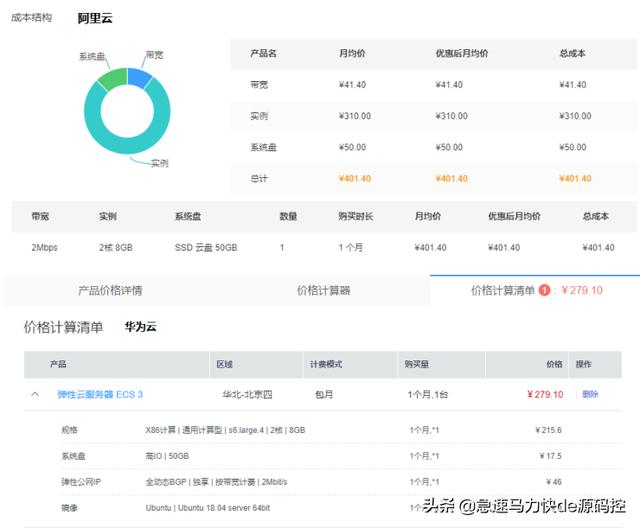
Task: Click the orange ¥401.40 月均价 in 总计 row
Action: click(x=355, y=179)
